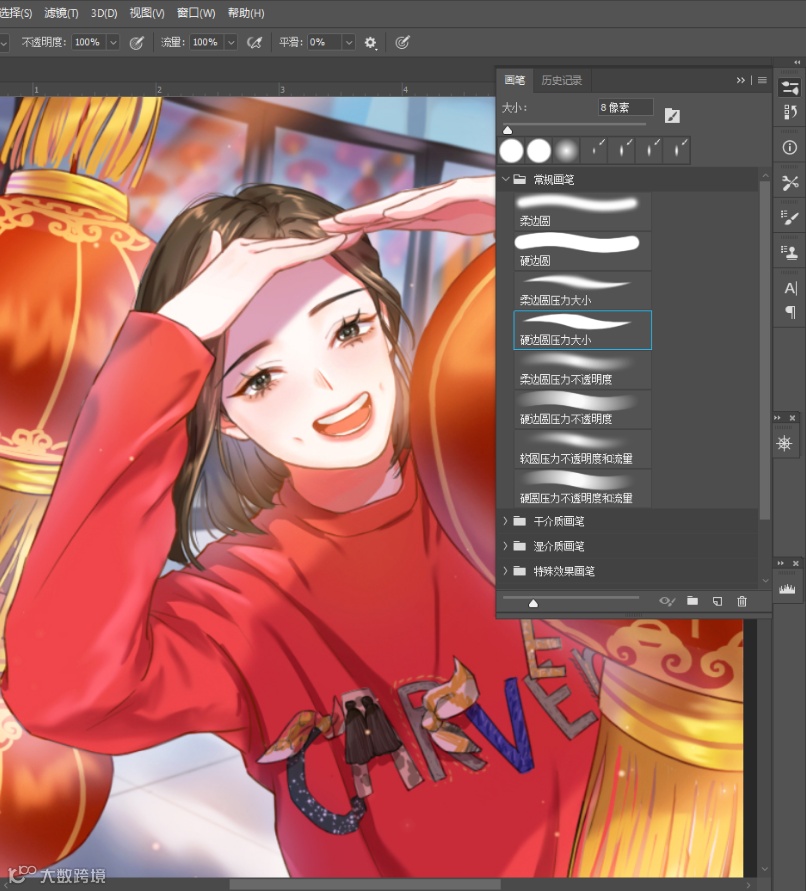Collapse right dock with top double-arrow
Image resolution: width=806 pixels, height=891 pixels.
(797, 62)
